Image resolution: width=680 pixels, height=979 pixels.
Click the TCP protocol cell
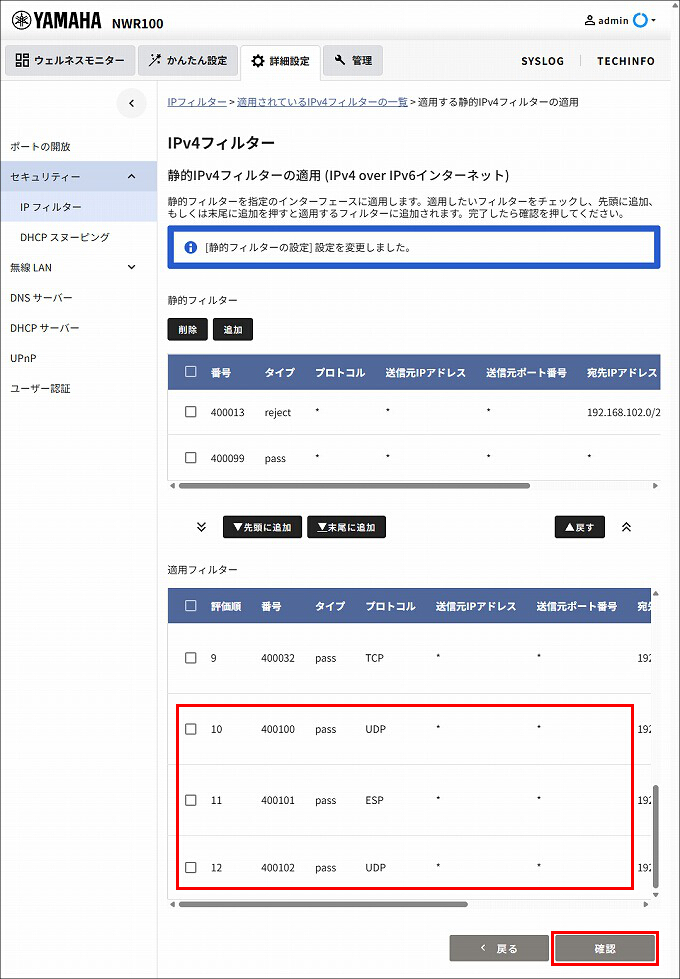coord(375,658)
